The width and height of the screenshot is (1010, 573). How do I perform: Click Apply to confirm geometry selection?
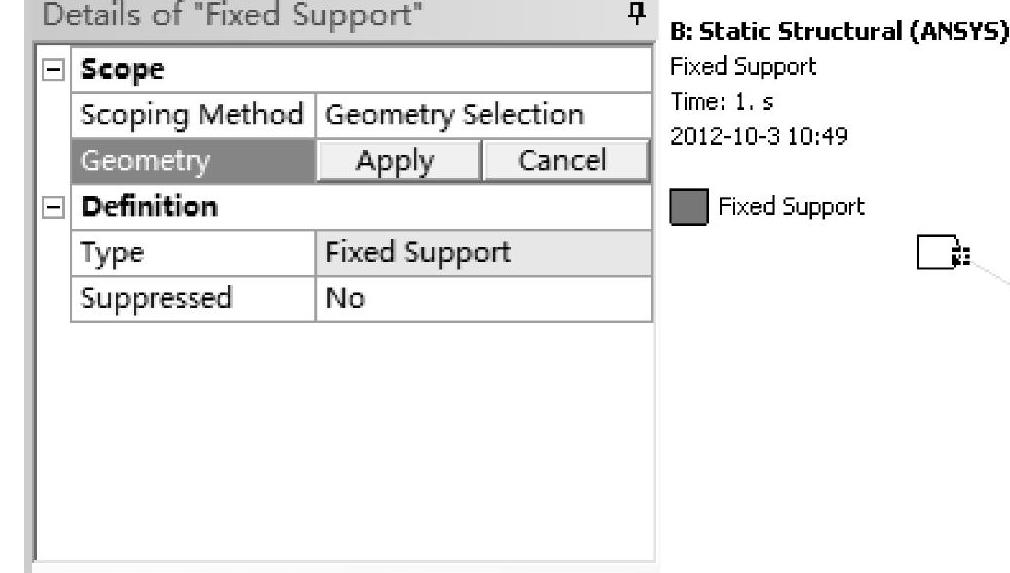tap(399, 161)
